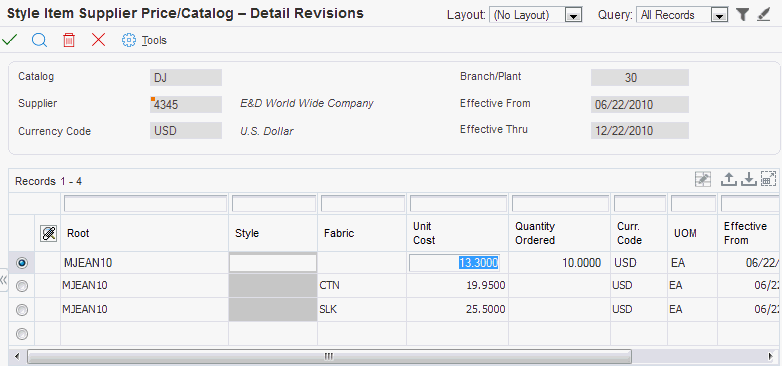The image size is (782, 366).
Task: Select the empty fourth row radio button
Action: [x=22, y=334]
